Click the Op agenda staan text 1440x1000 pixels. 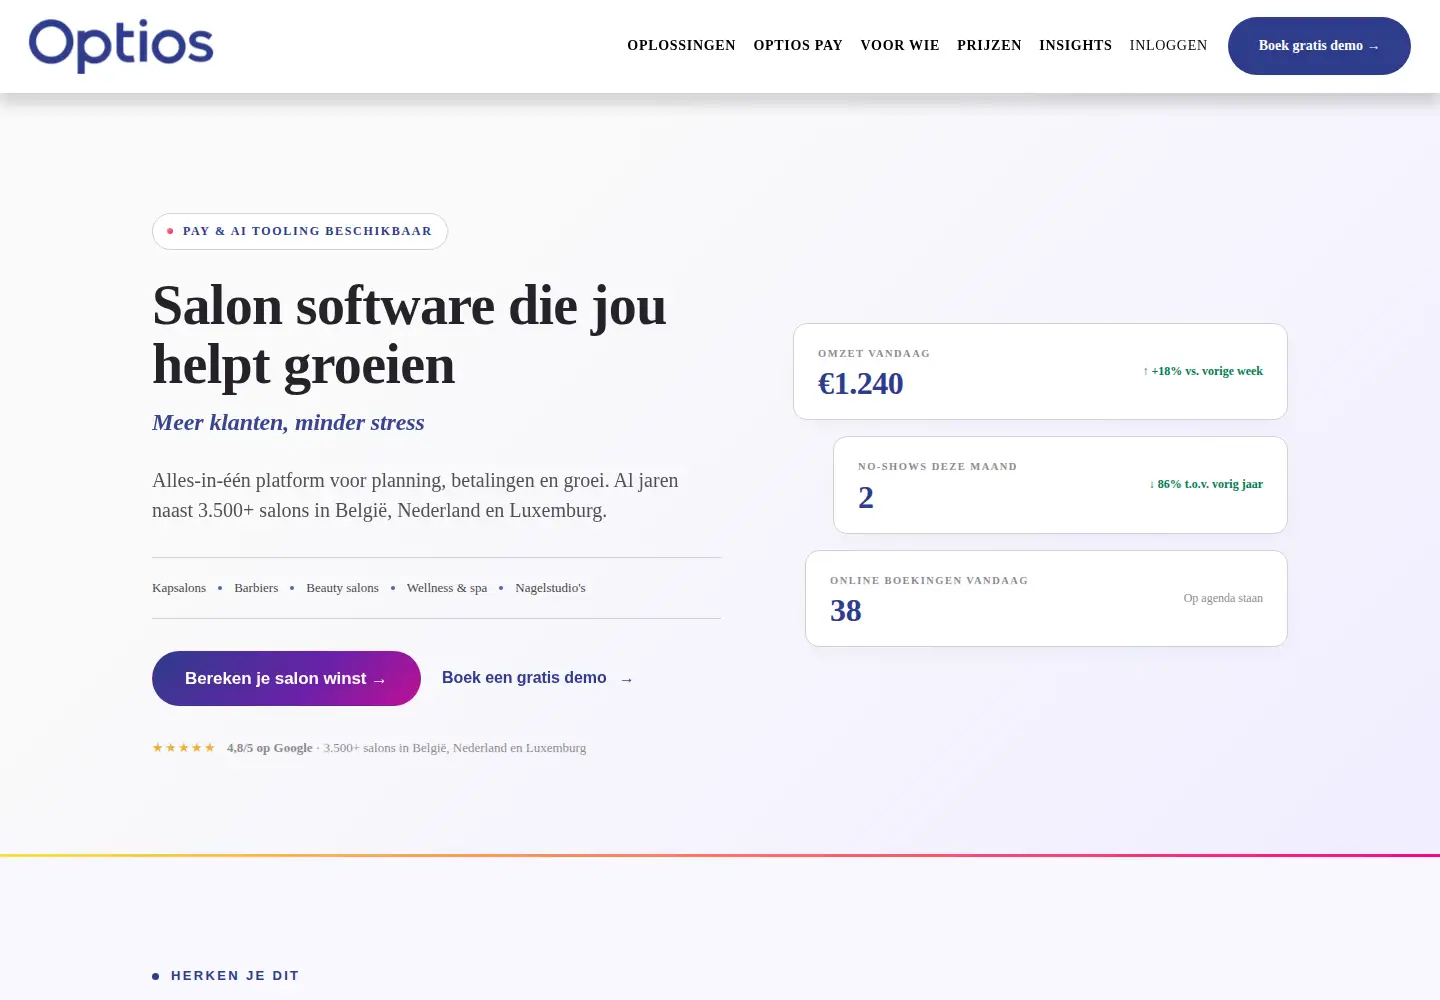[1223, 598]
